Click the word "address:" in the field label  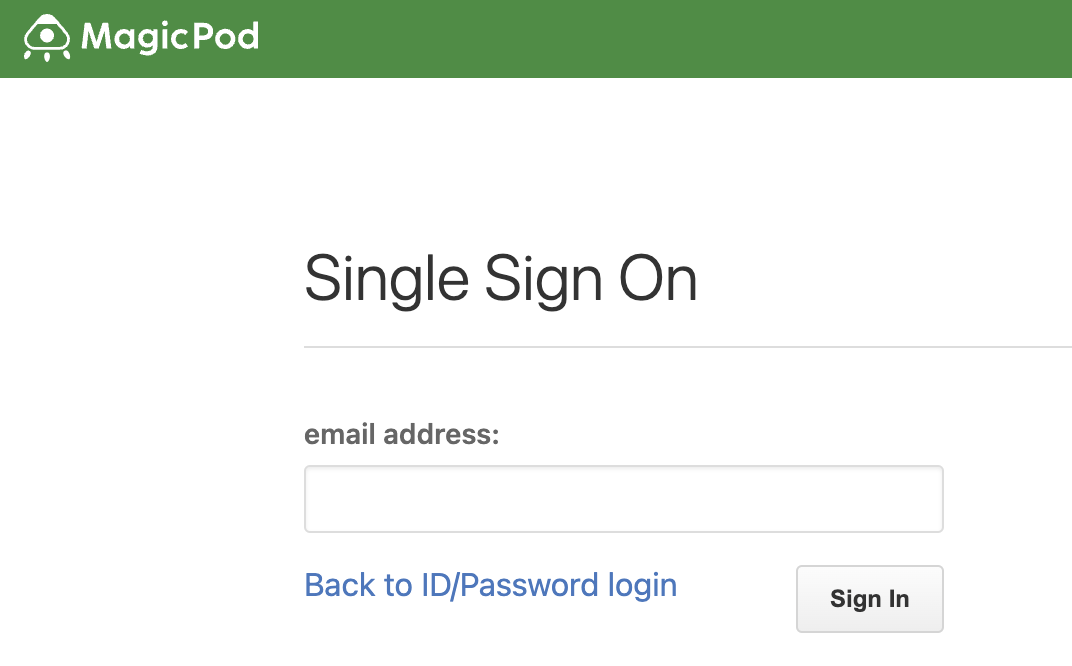[x=441, y=434]
